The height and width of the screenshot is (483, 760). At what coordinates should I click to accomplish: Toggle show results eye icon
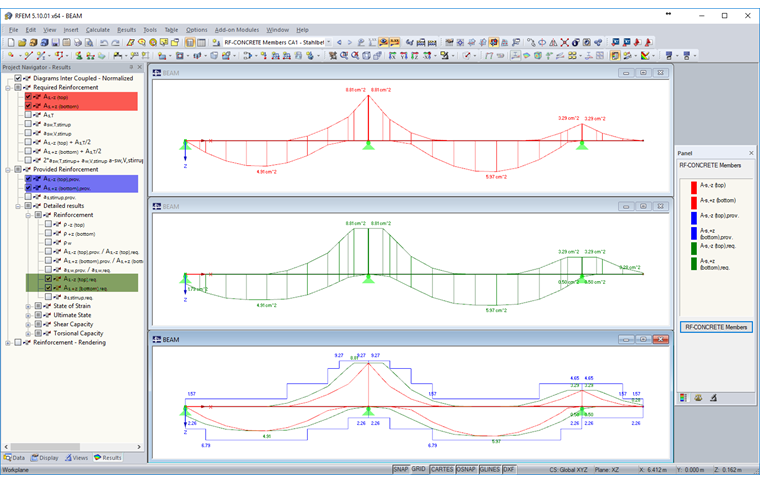(383, 43)
